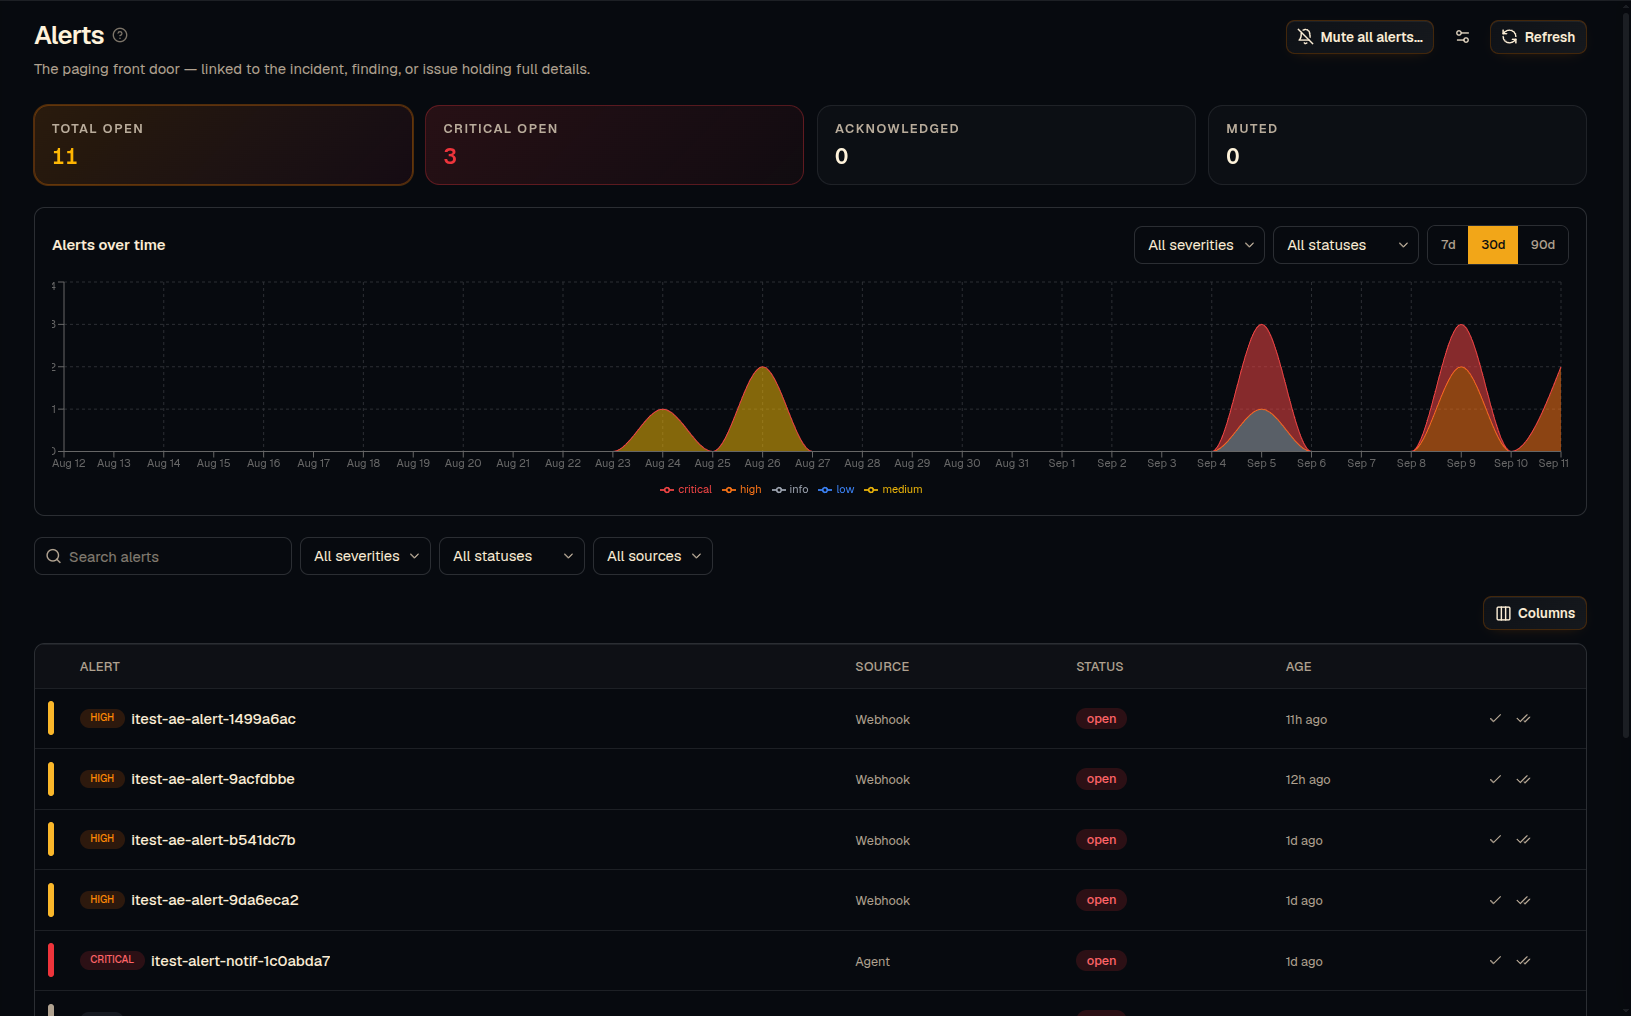This screenshot has height=1016, width=1631.
Task: Click the double-check icon for itest-ae-alert-1499a6ac
Action: click(1523, 719)
